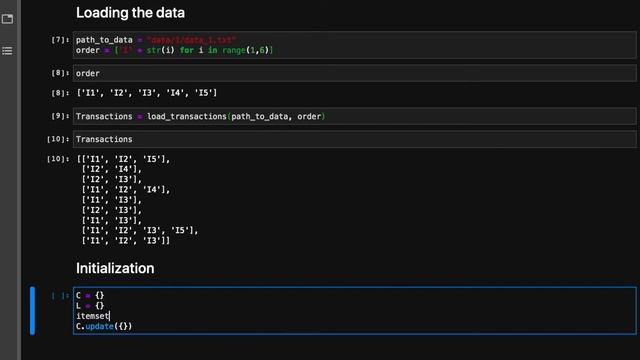Click output row ['I1', 'I2', 'I4']
Screen dimensions: 640x360
coord(126,189)
